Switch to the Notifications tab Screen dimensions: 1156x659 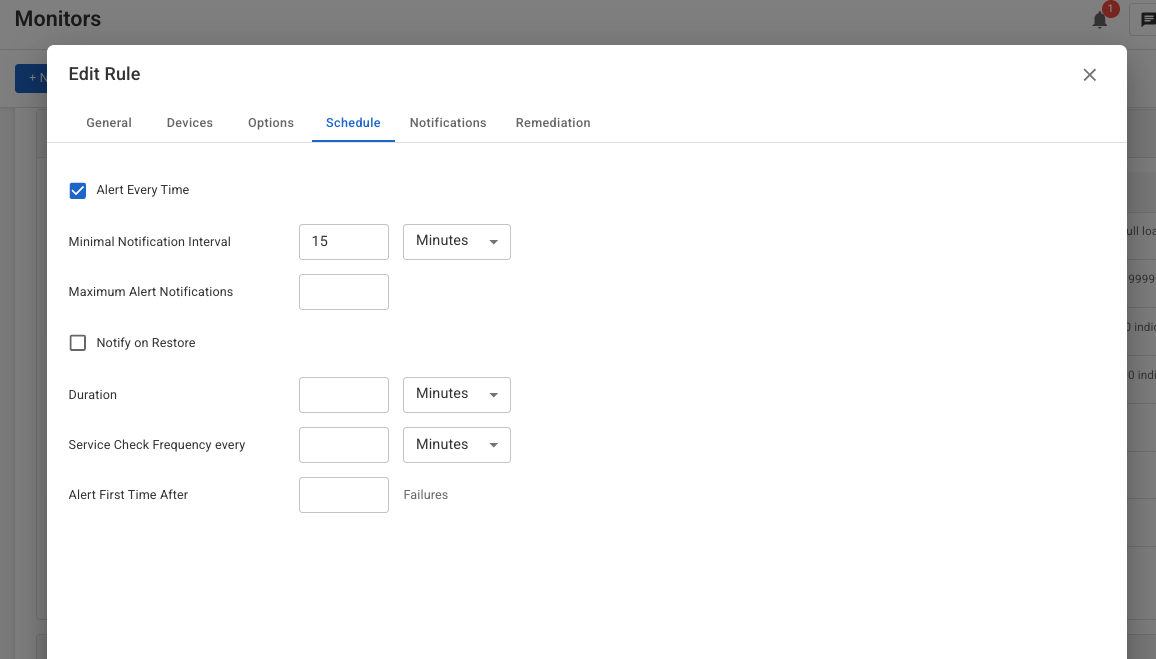448,122
